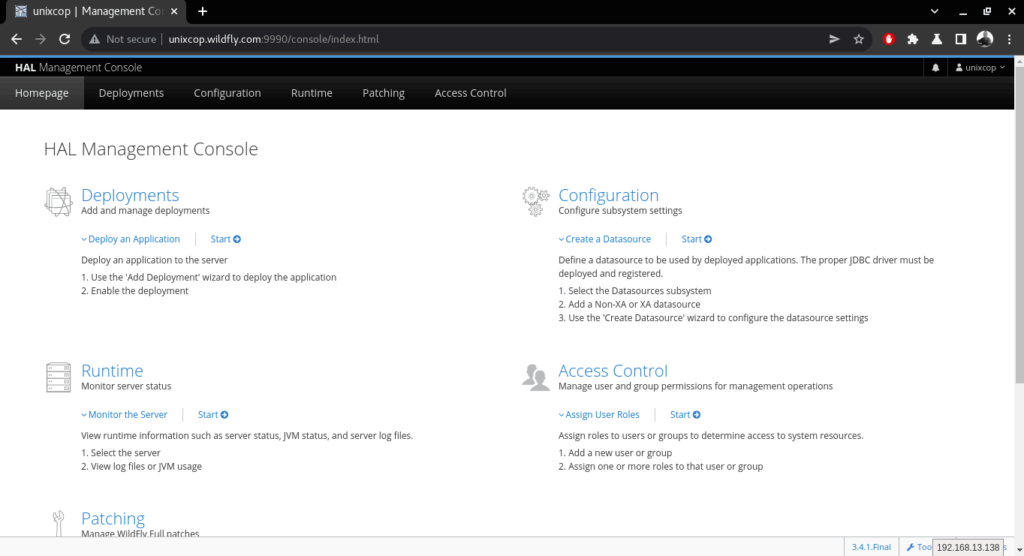Click '2. View log files or JVM usage' step
Screen dimensions: 1024x556
[x=141, y=466]
